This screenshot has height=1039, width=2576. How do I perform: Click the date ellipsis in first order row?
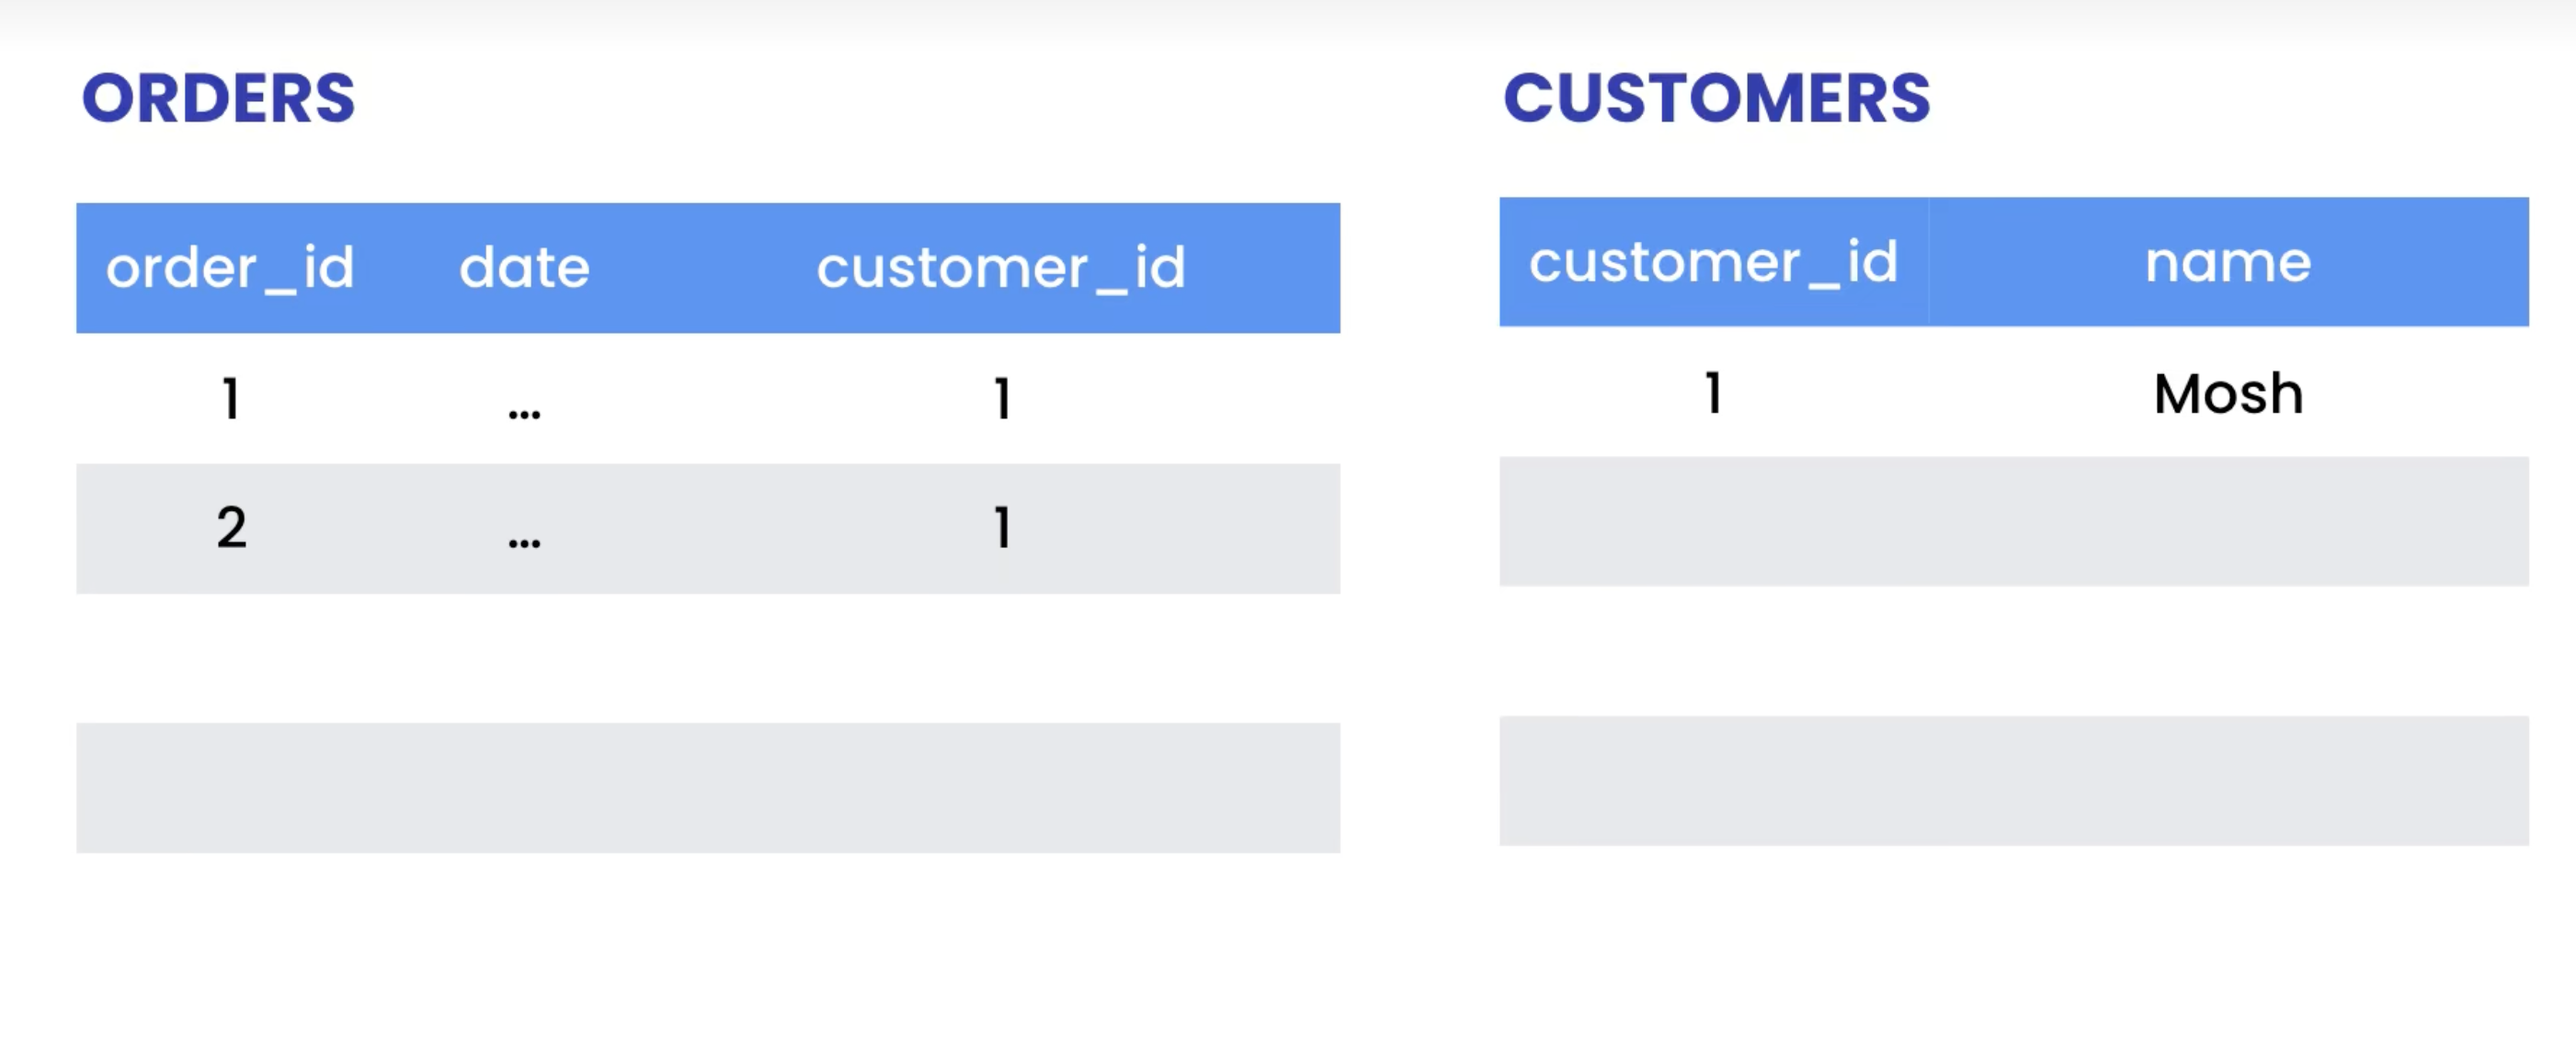point(524,412)
